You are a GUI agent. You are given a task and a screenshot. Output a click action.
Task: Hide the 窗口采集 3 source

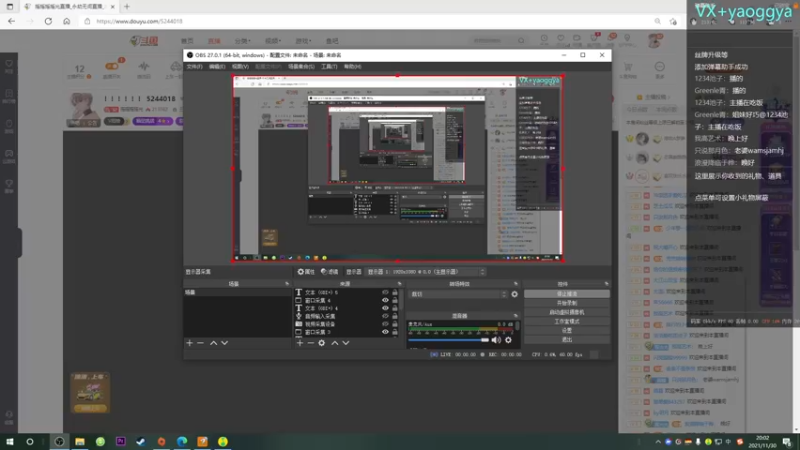pos(385,332)
